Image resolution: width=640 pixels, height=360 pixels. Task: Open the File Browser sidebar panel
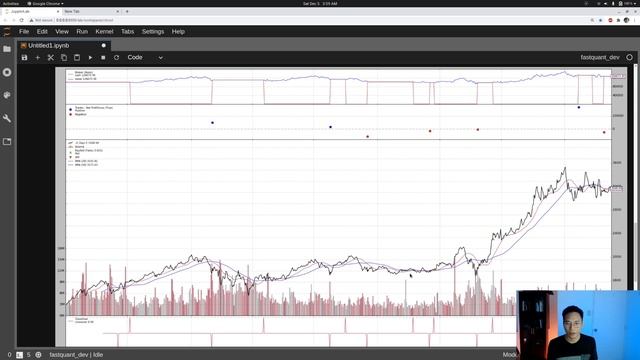(x=7, y=49)
